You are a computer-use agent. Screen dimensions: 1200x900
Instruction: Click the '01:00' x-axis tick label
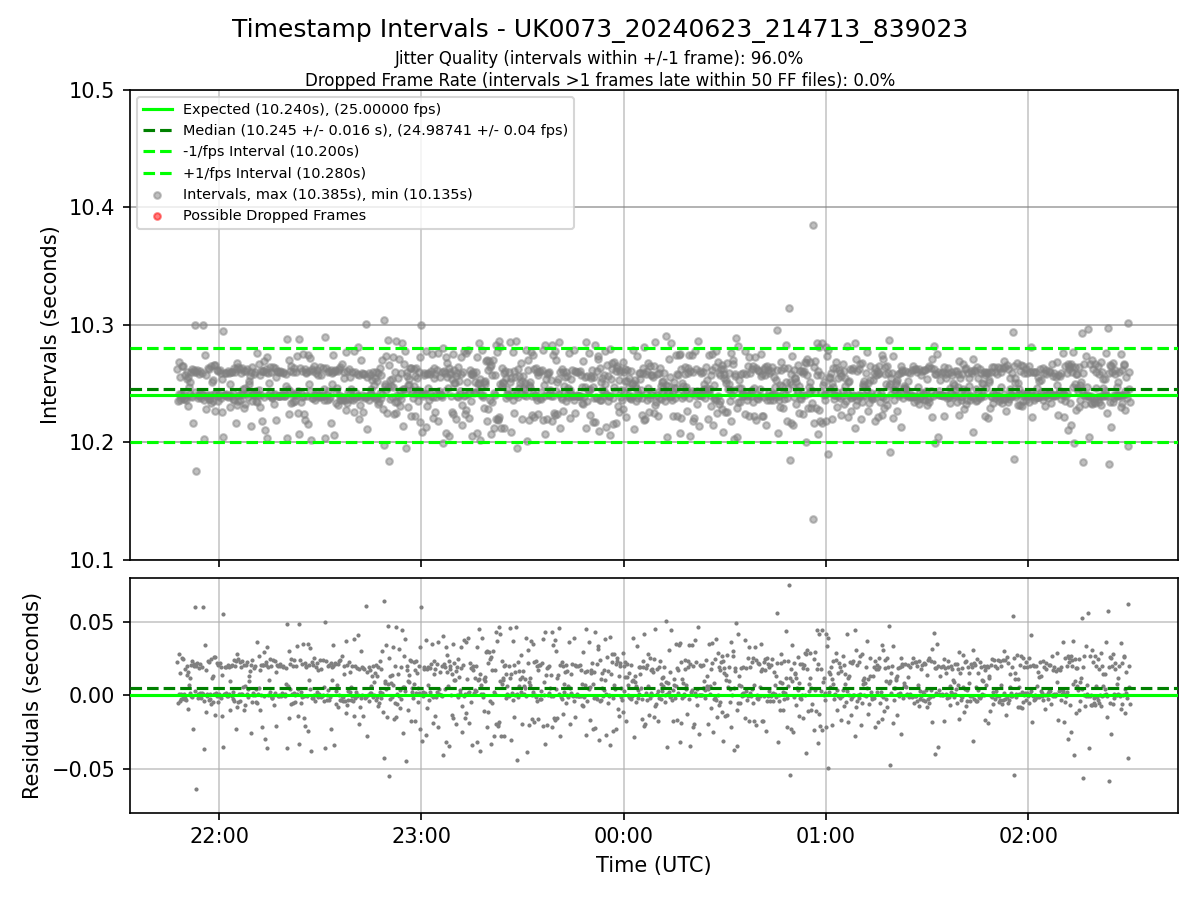825,834
